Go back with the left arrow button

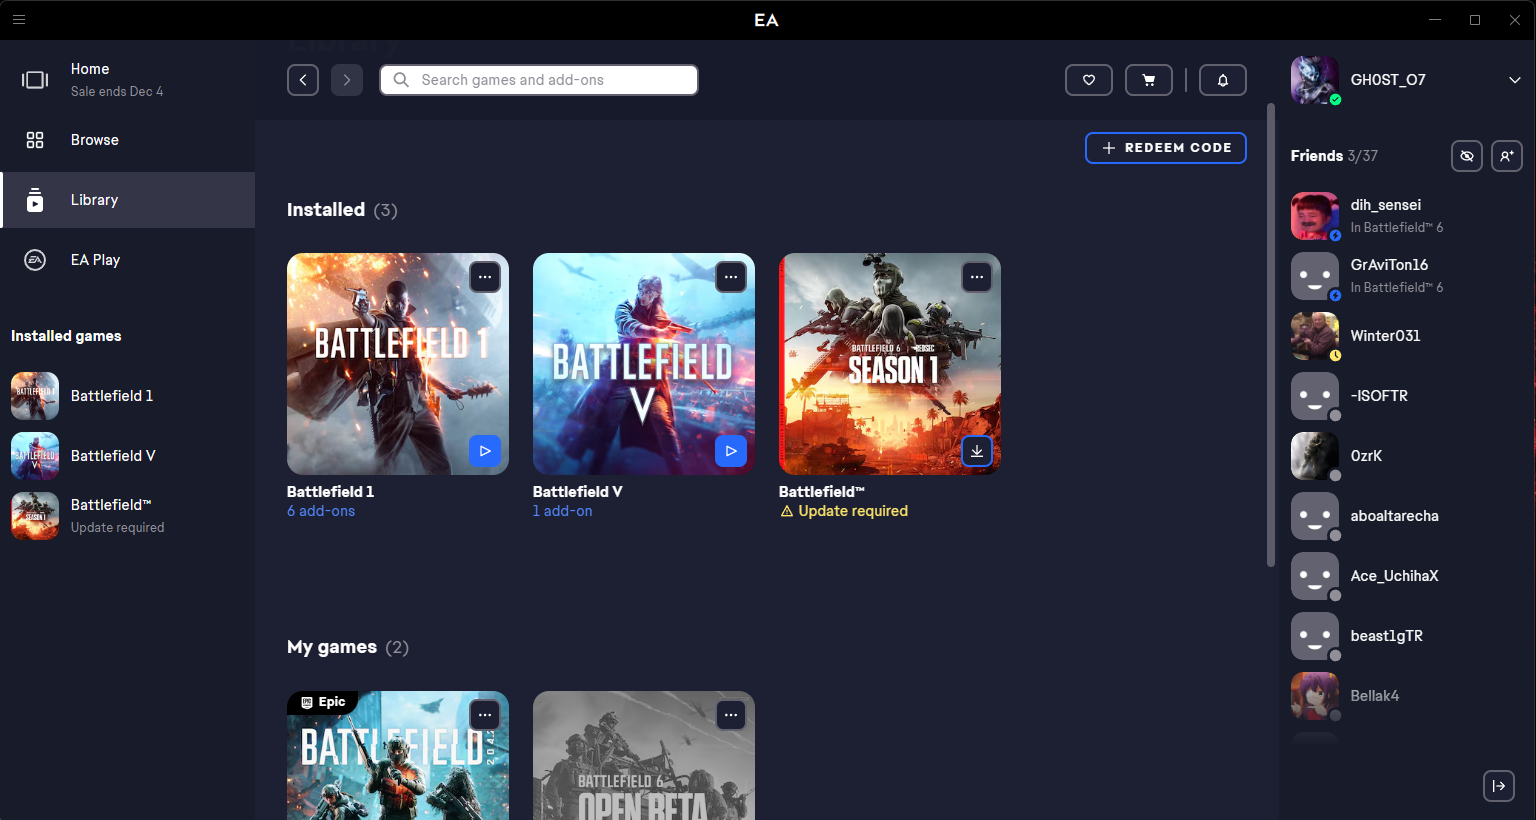point(303,80)
